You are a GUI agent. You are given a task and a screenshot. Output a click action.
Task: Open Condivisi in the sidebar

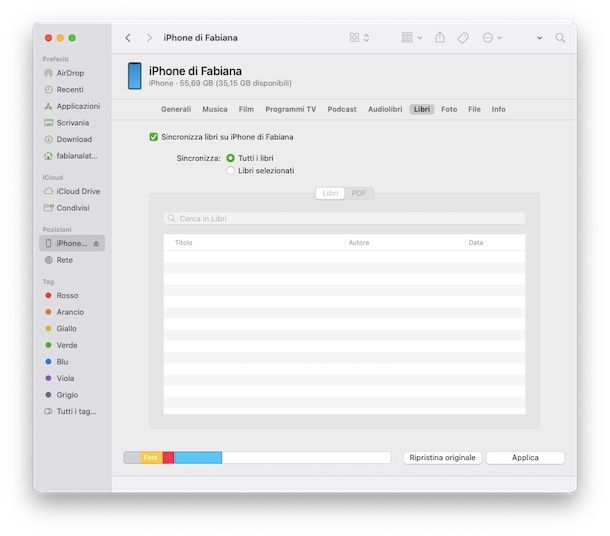(x=70, y=208)
